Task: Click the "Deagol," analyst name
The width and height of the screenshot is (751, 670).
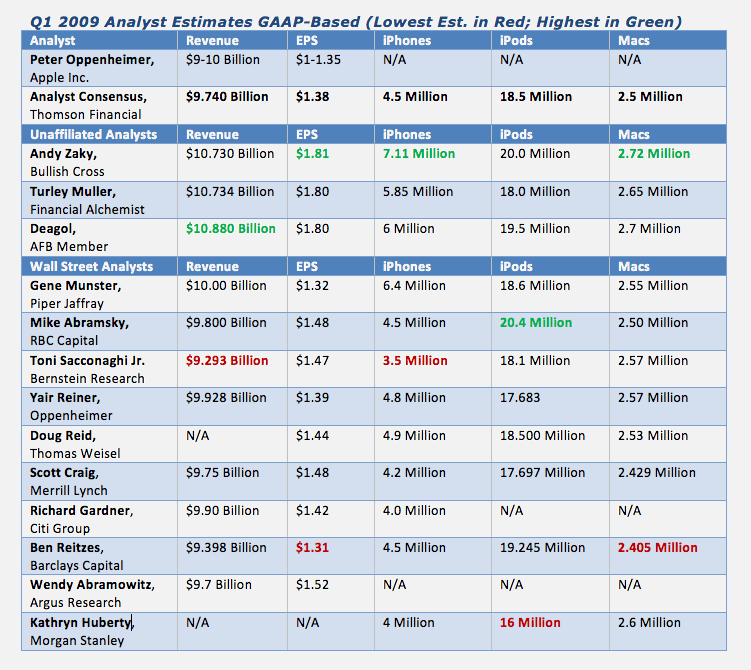Action: [53, 229]
